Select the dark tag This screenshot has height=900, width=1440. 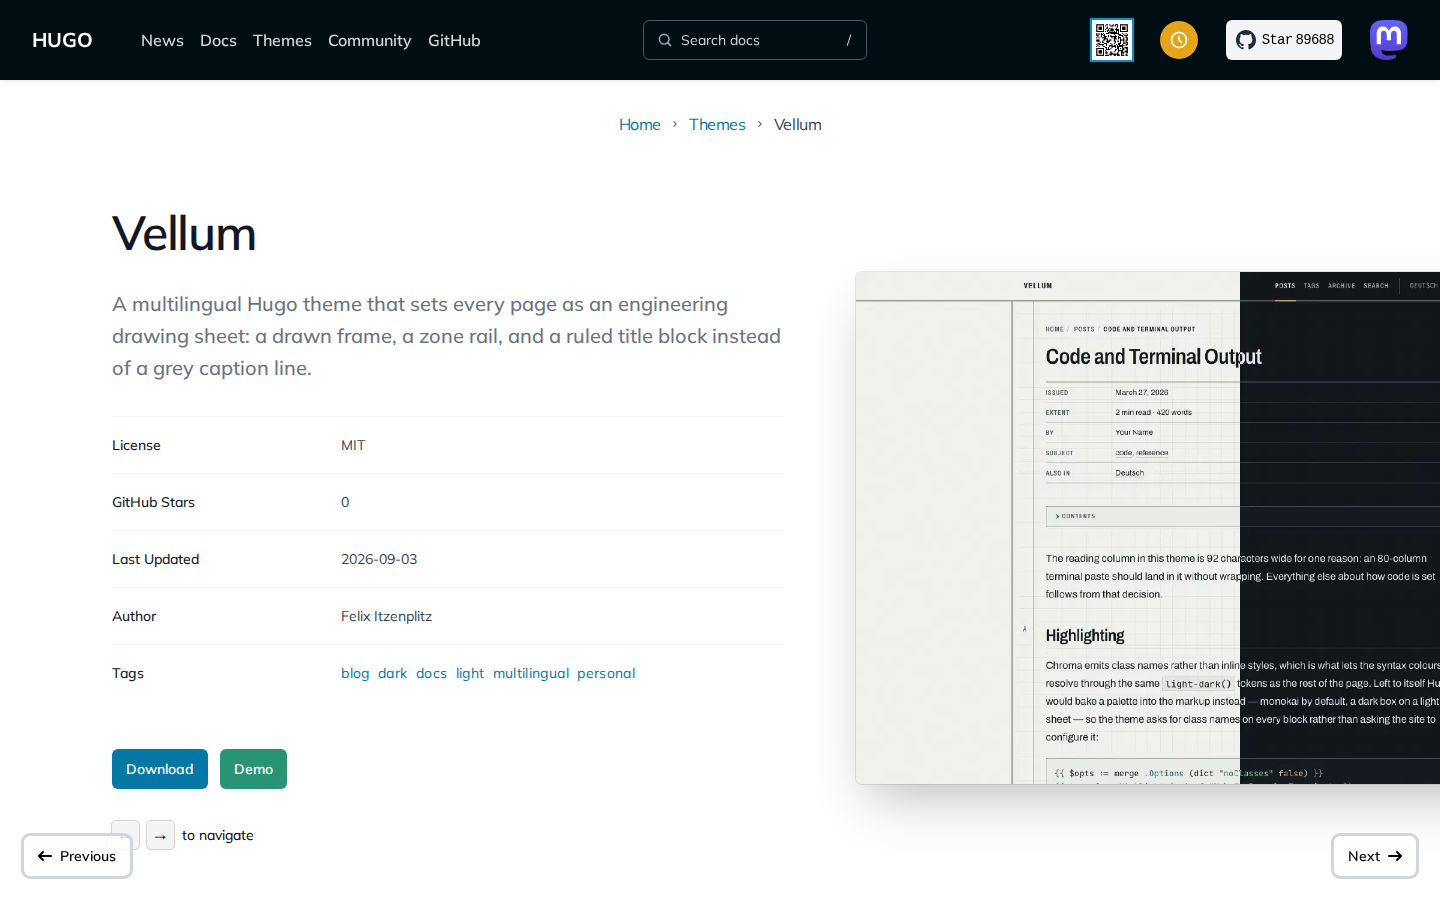coord(393,673)
